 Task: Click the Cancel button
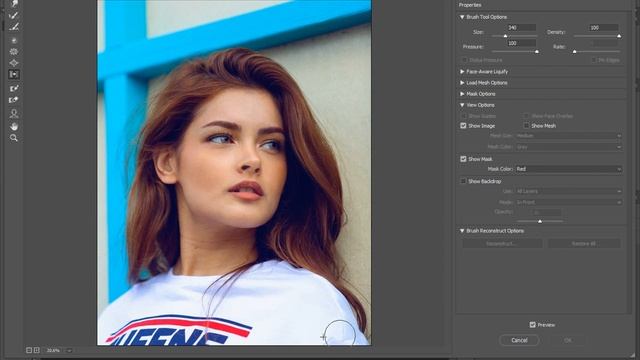[519, 340]
